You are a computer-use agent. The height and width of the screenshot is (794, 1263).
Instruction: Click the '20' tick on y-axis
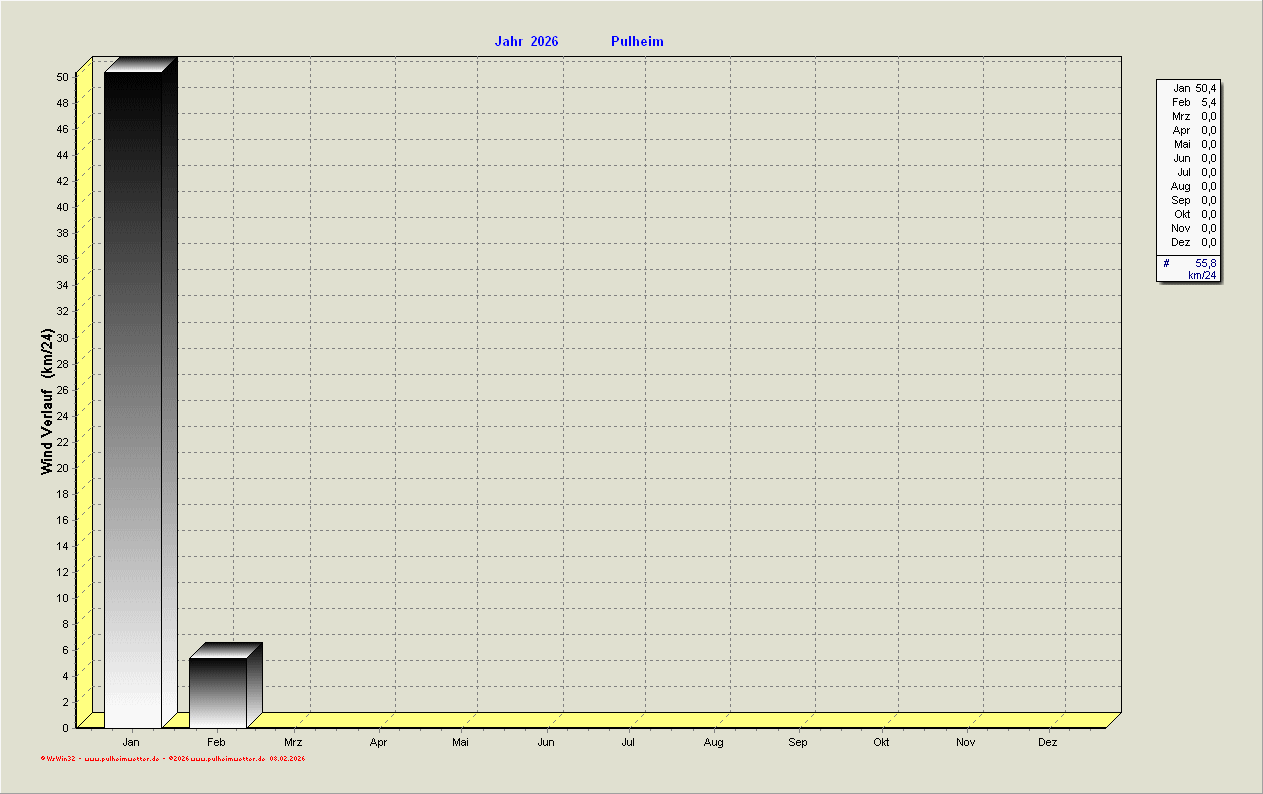[62, 467]
